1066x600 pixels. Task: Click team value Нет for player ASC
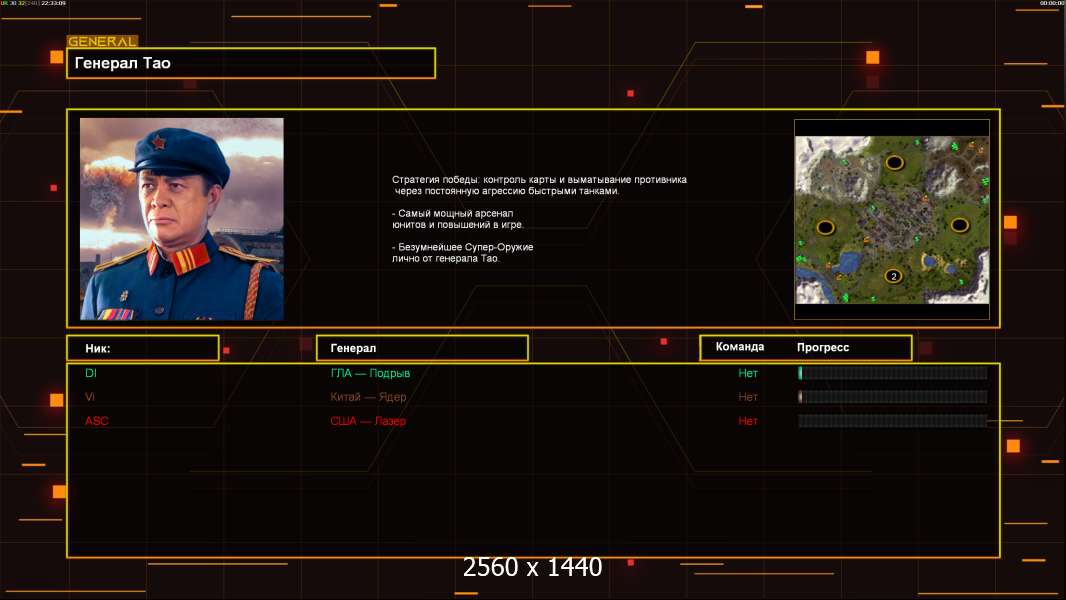coord(748,421)
